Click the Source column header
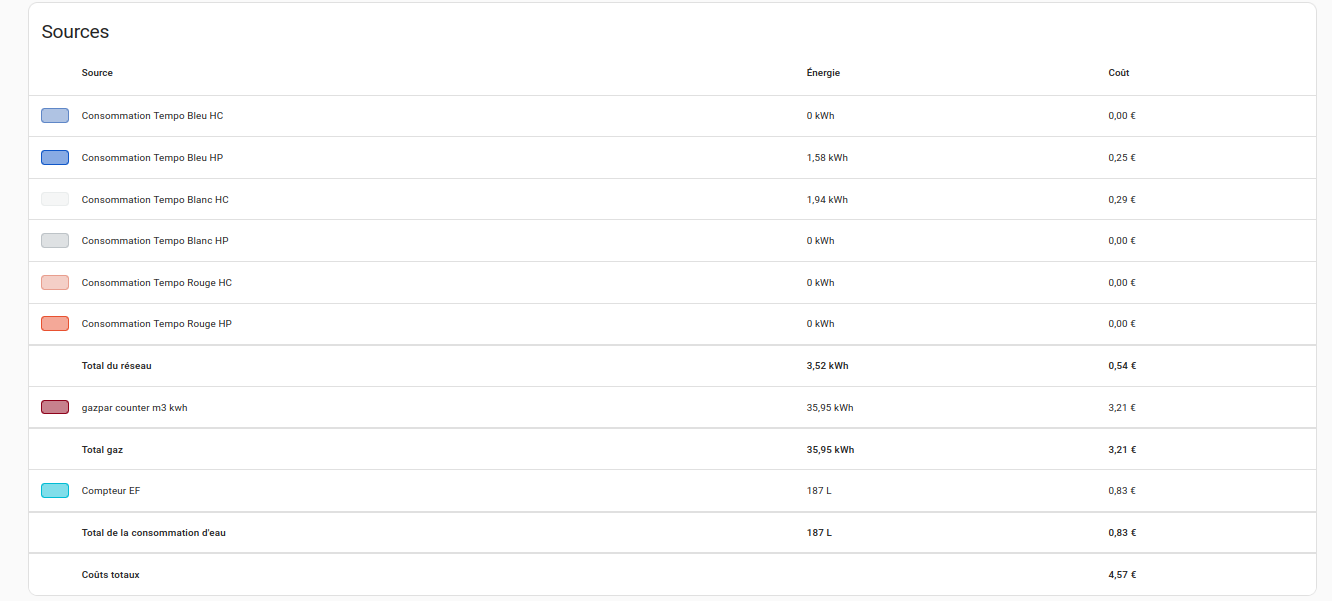This screenshot has height=601, width=1332. coord(97,73)
